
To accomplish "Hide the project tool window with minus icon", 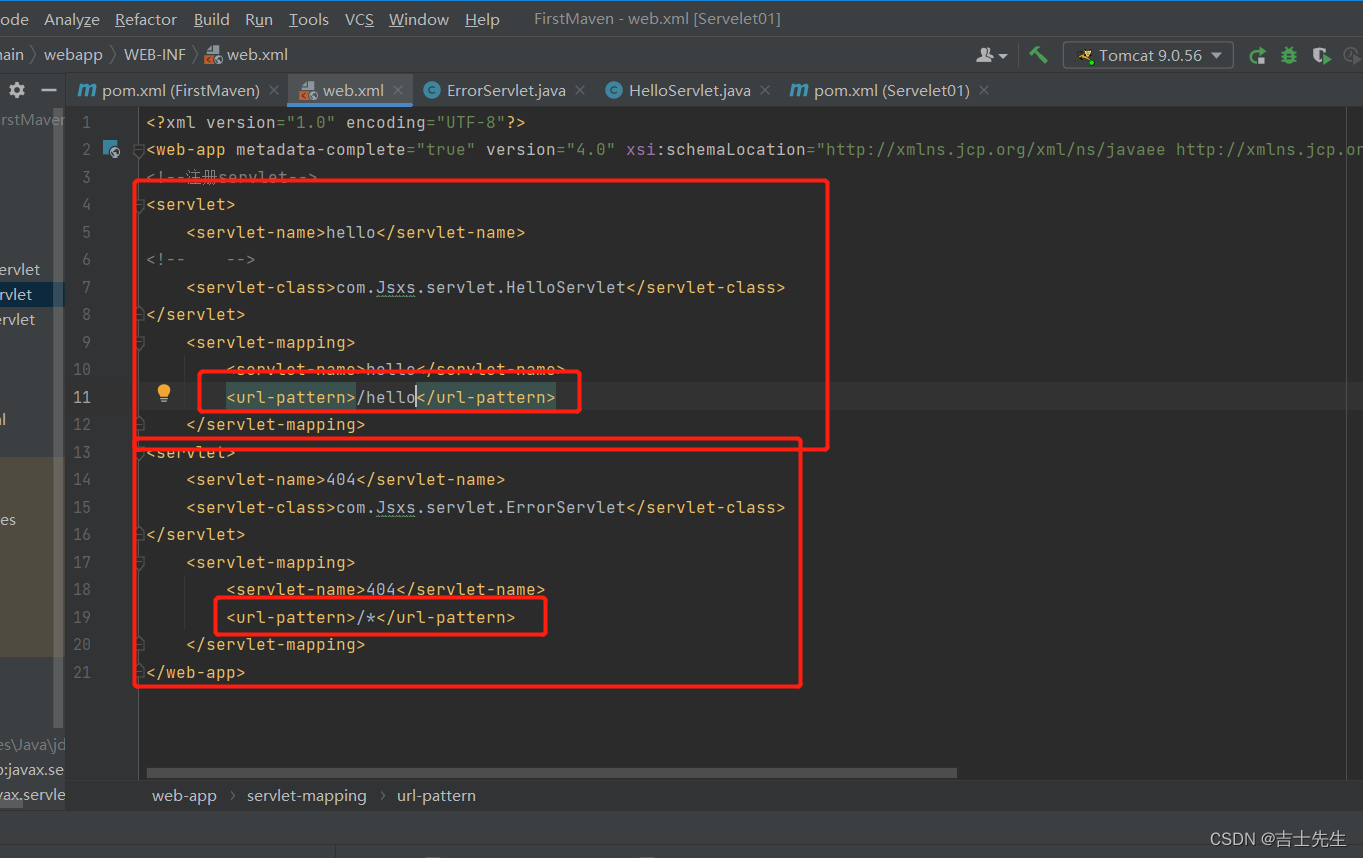I will tap(47, 90).
